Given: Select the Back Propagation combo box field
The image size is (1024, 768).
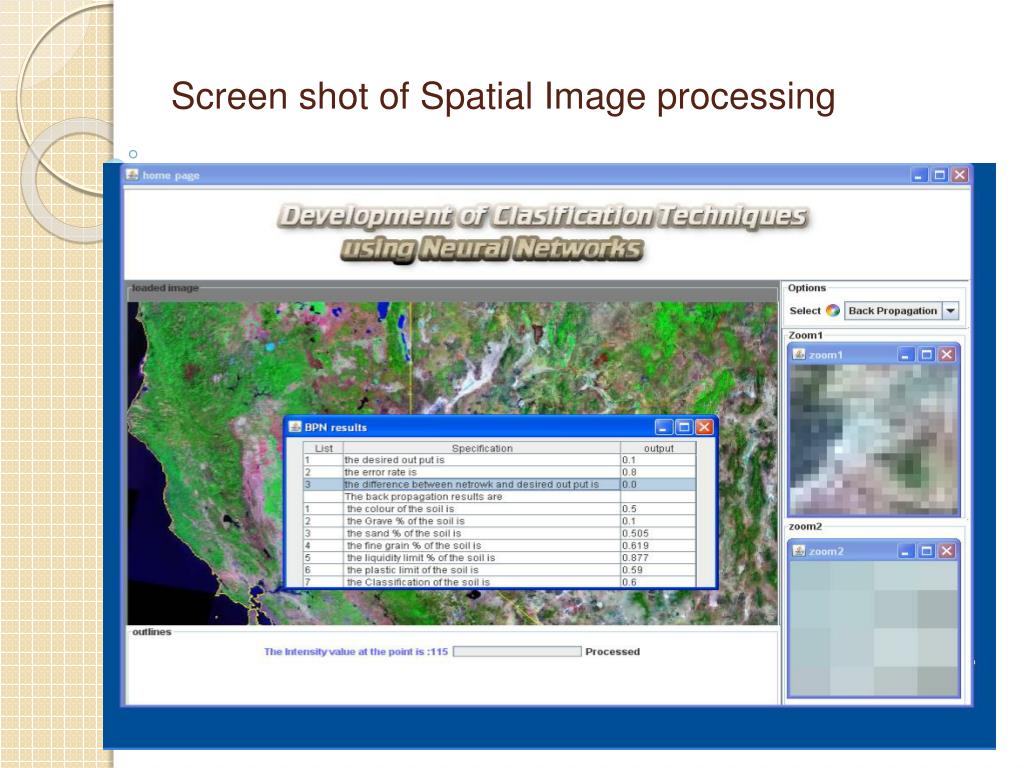Looking at the screenshot, I should click(x=902, y=311).
